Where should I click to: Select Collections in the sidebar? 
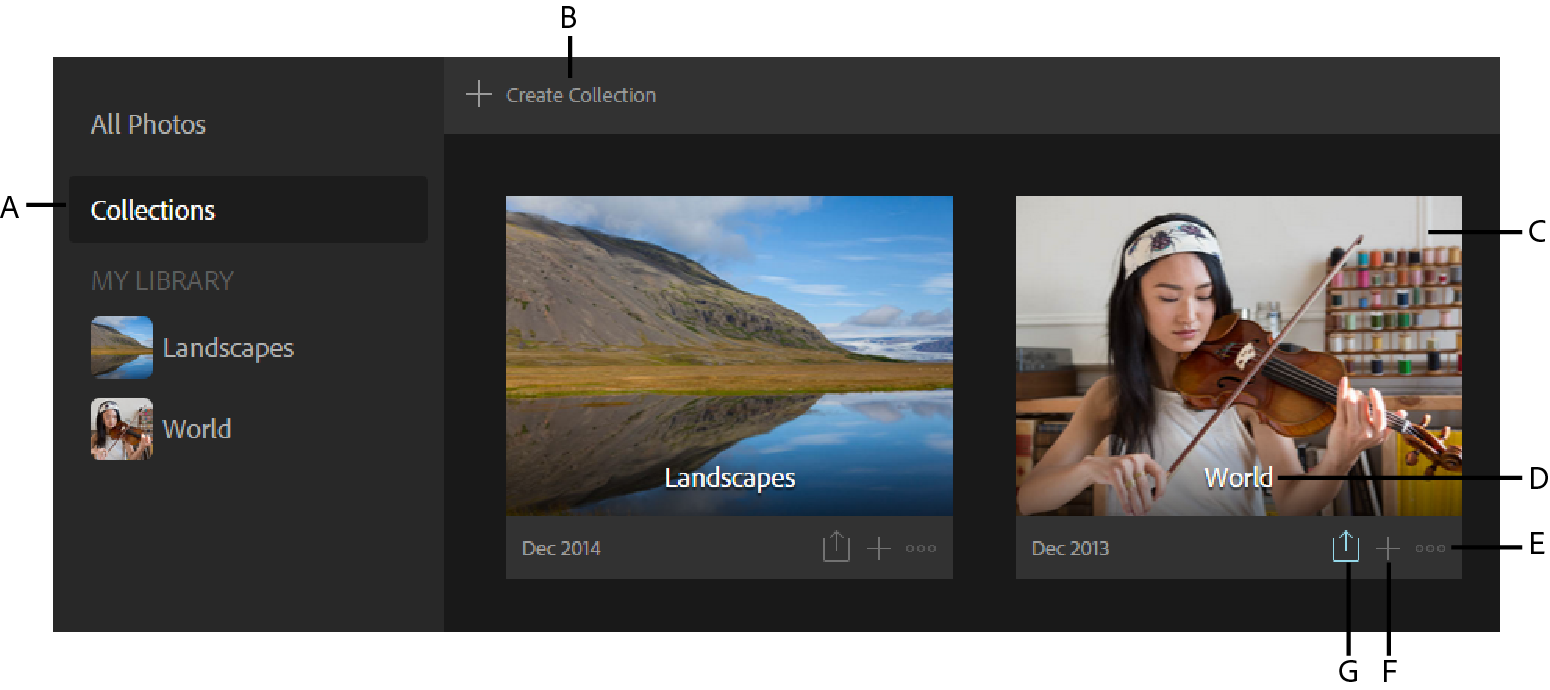pos(248,210)
